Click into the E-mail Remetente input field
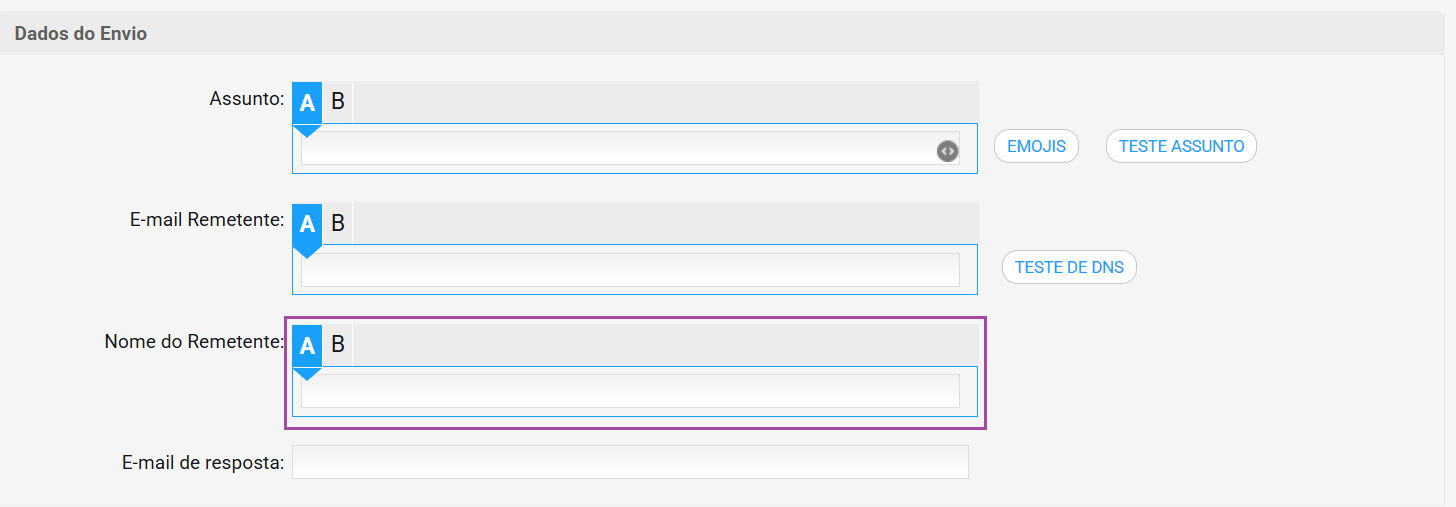1456x507 pixels. click(630, 270)
